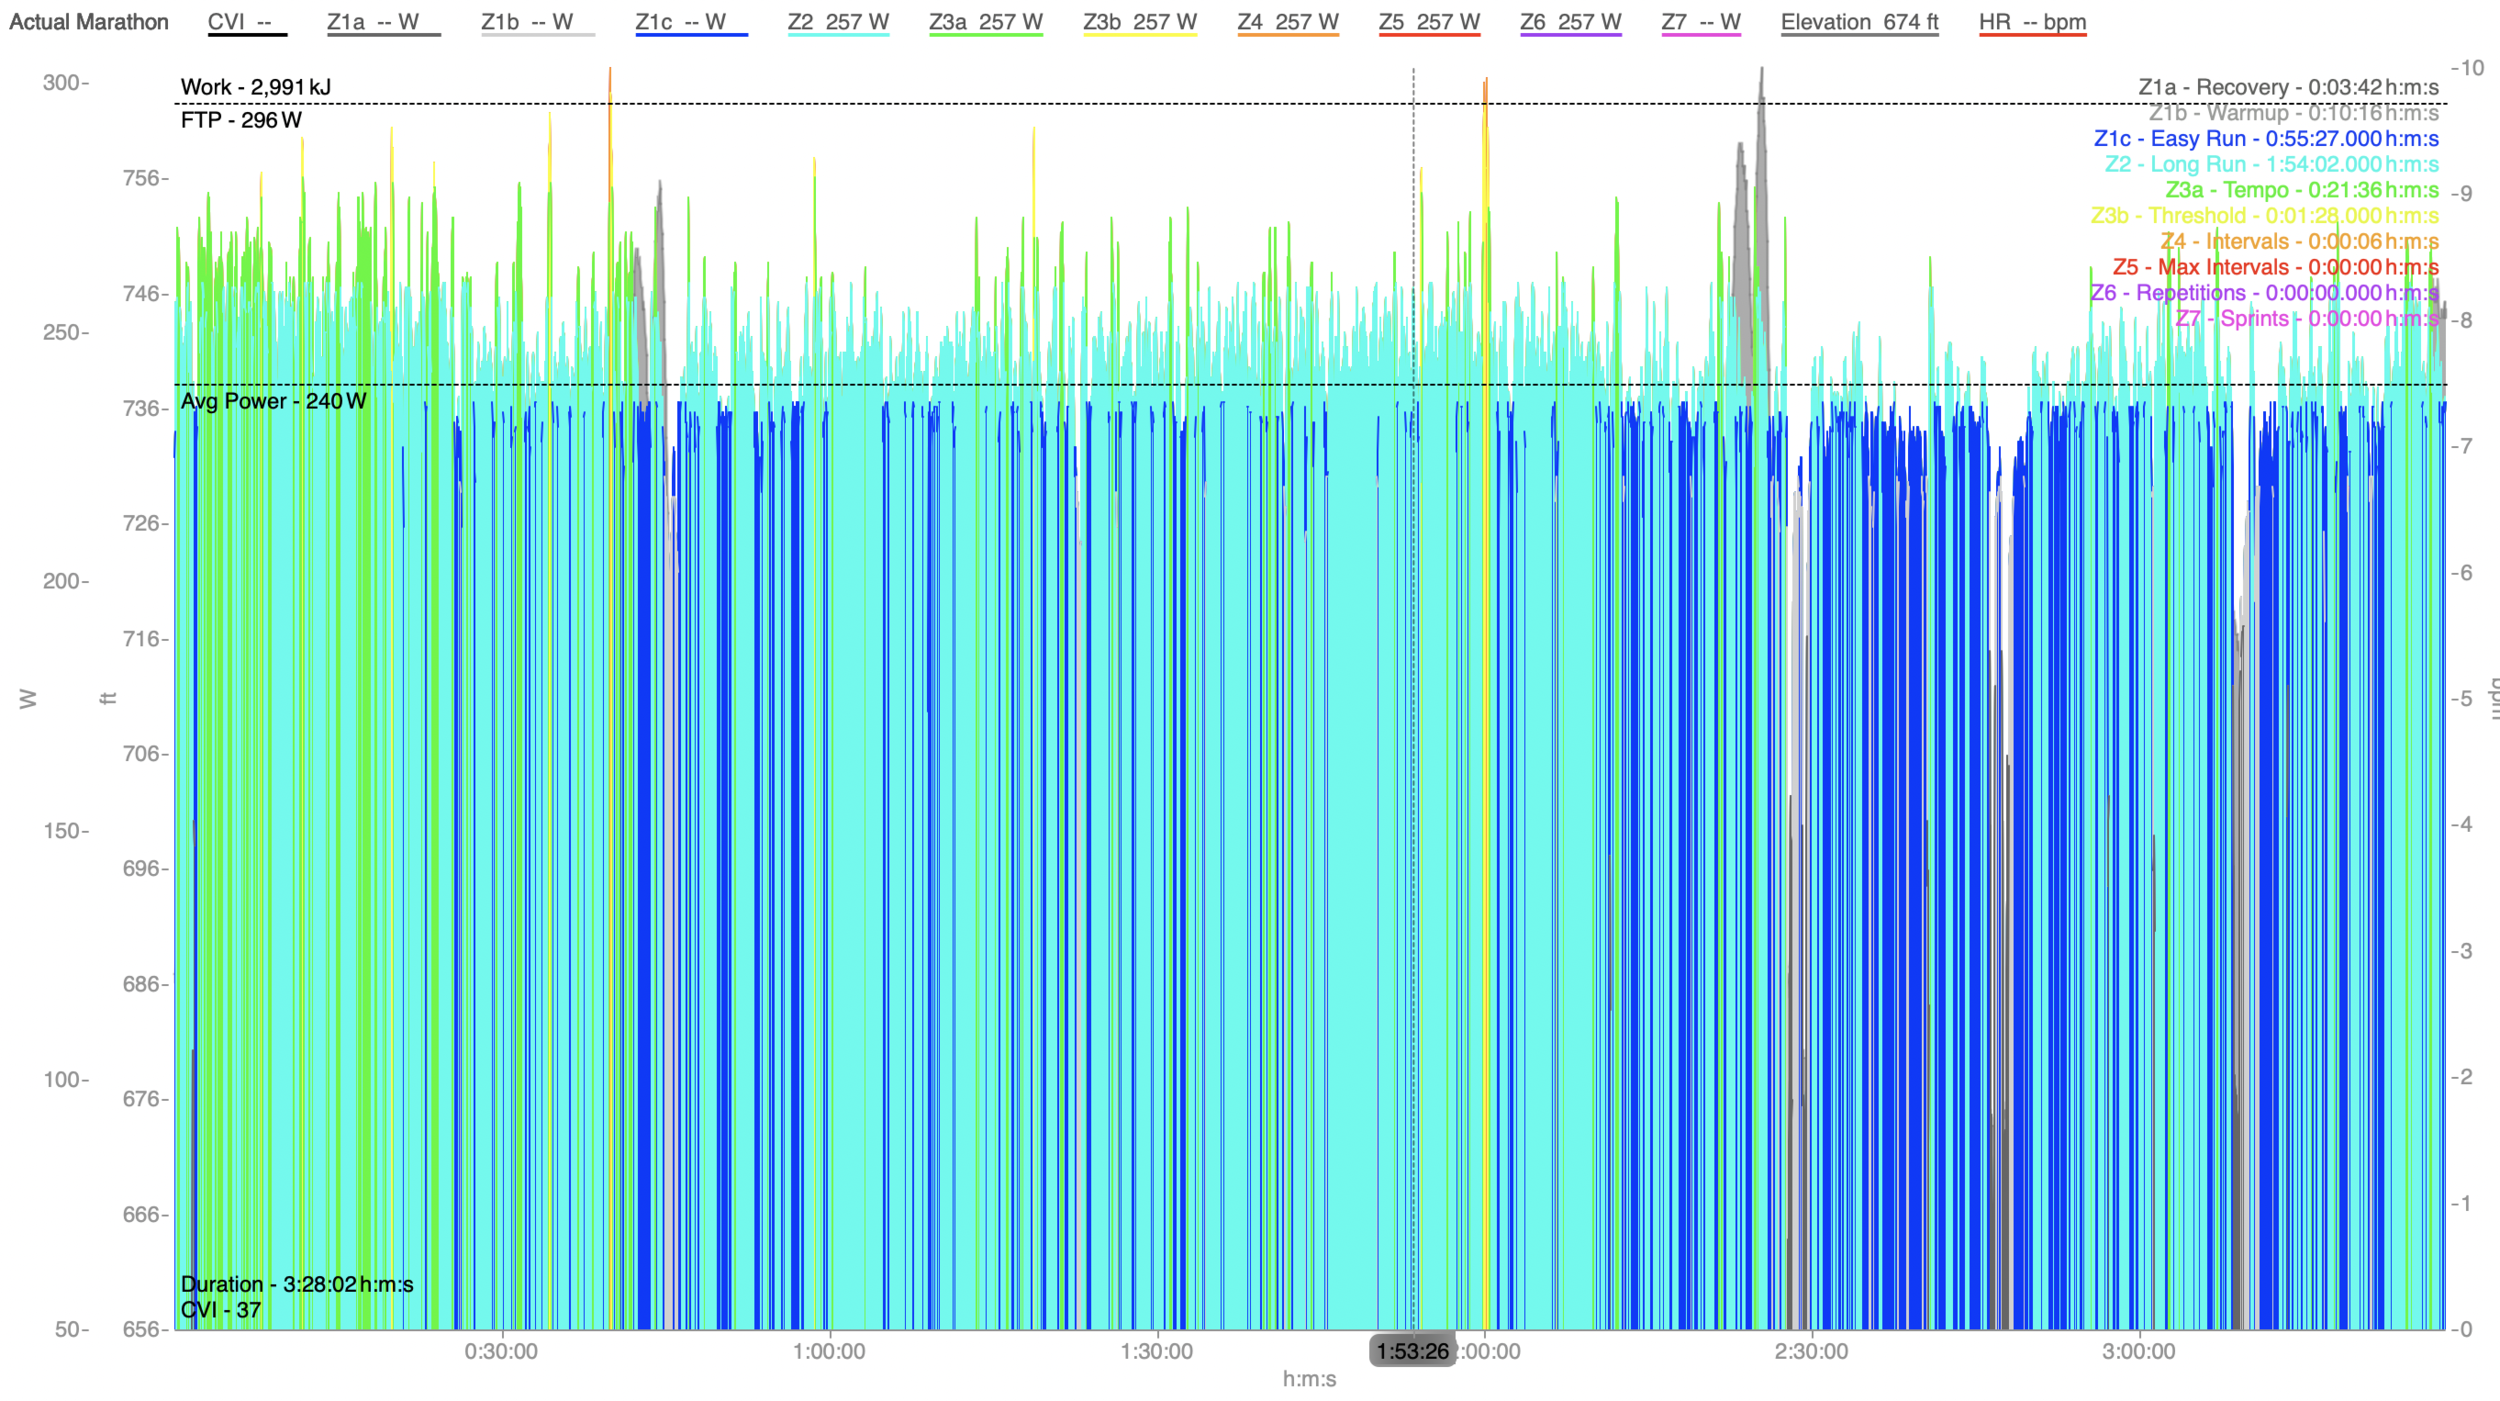Click the Actual Marathon chart title
Viewport: 2500px width, 1401px height.
pyautogui.click(x=89, y=22)
